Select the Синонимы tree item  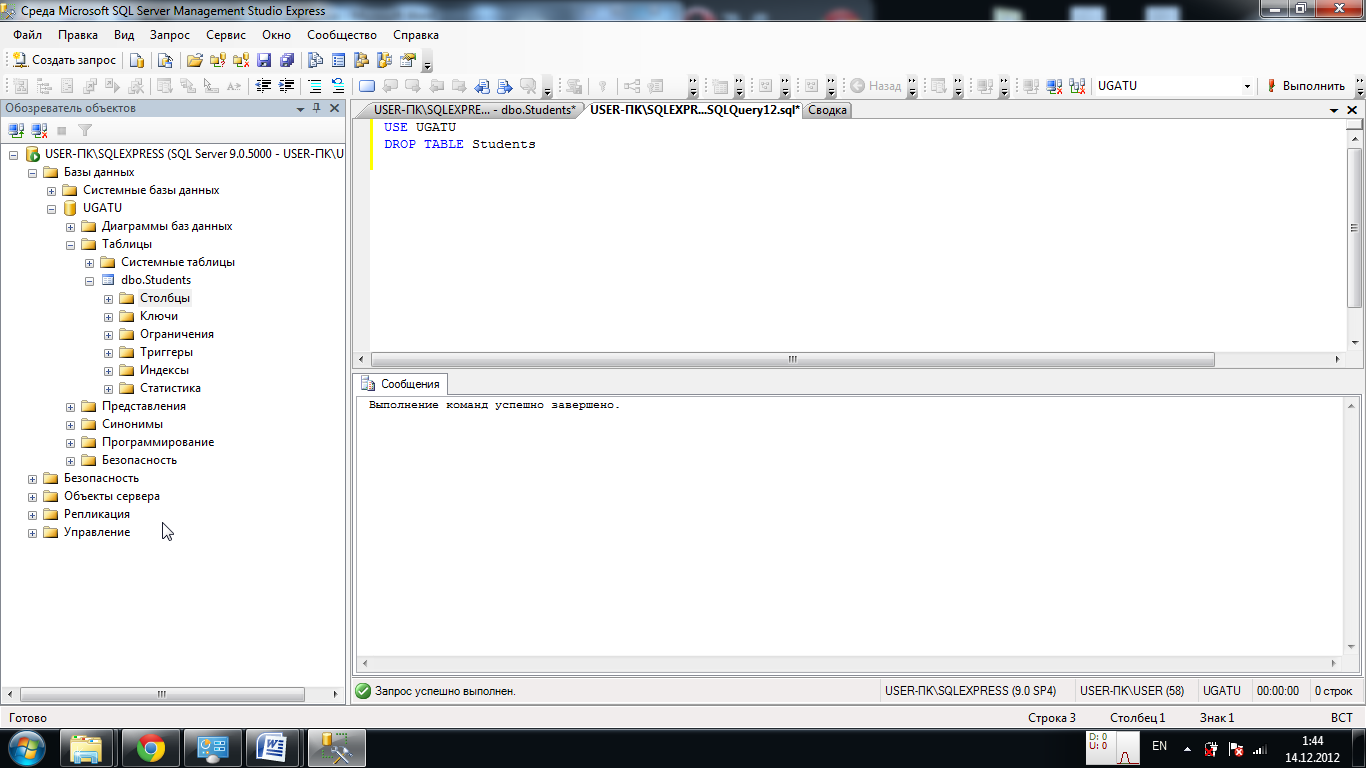(x=132, y=424)
